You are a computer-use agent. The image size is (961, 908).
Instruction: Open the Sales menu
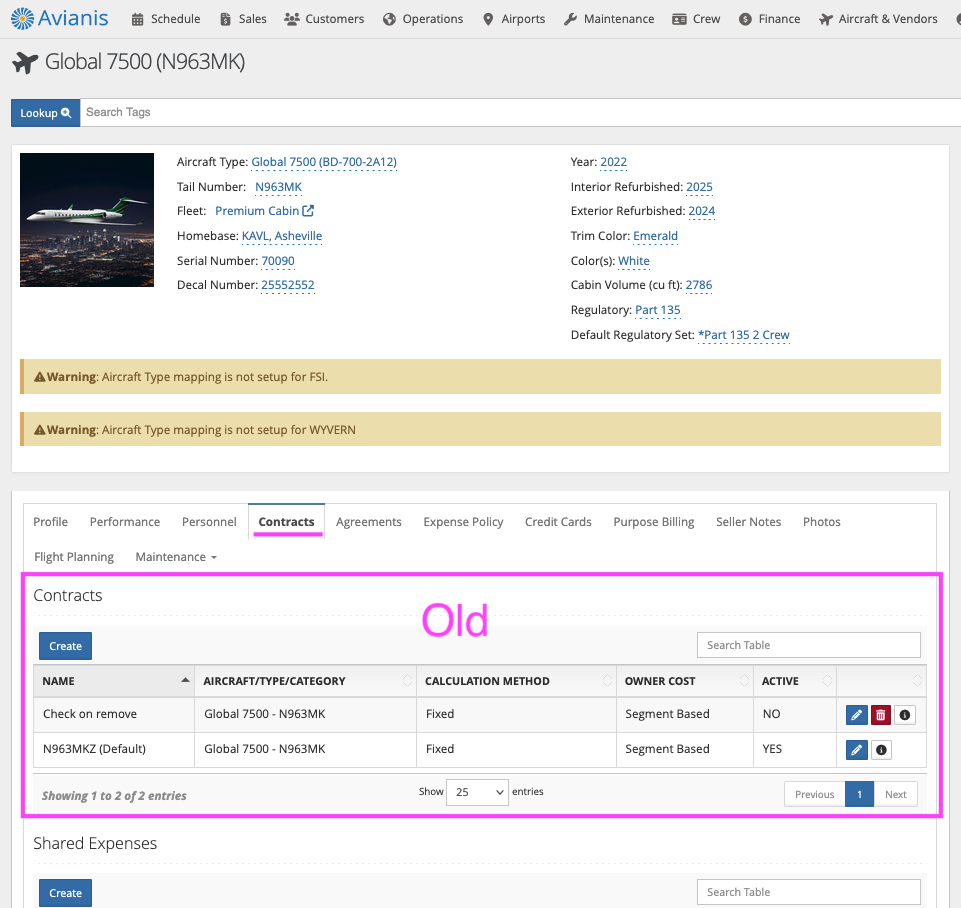pos(243,19)
